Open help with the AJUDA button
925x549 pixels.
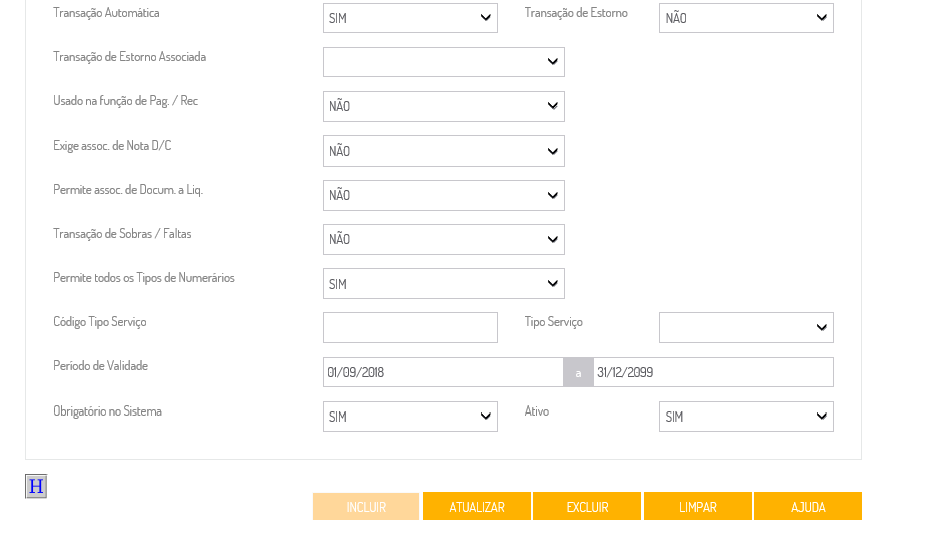808,507
